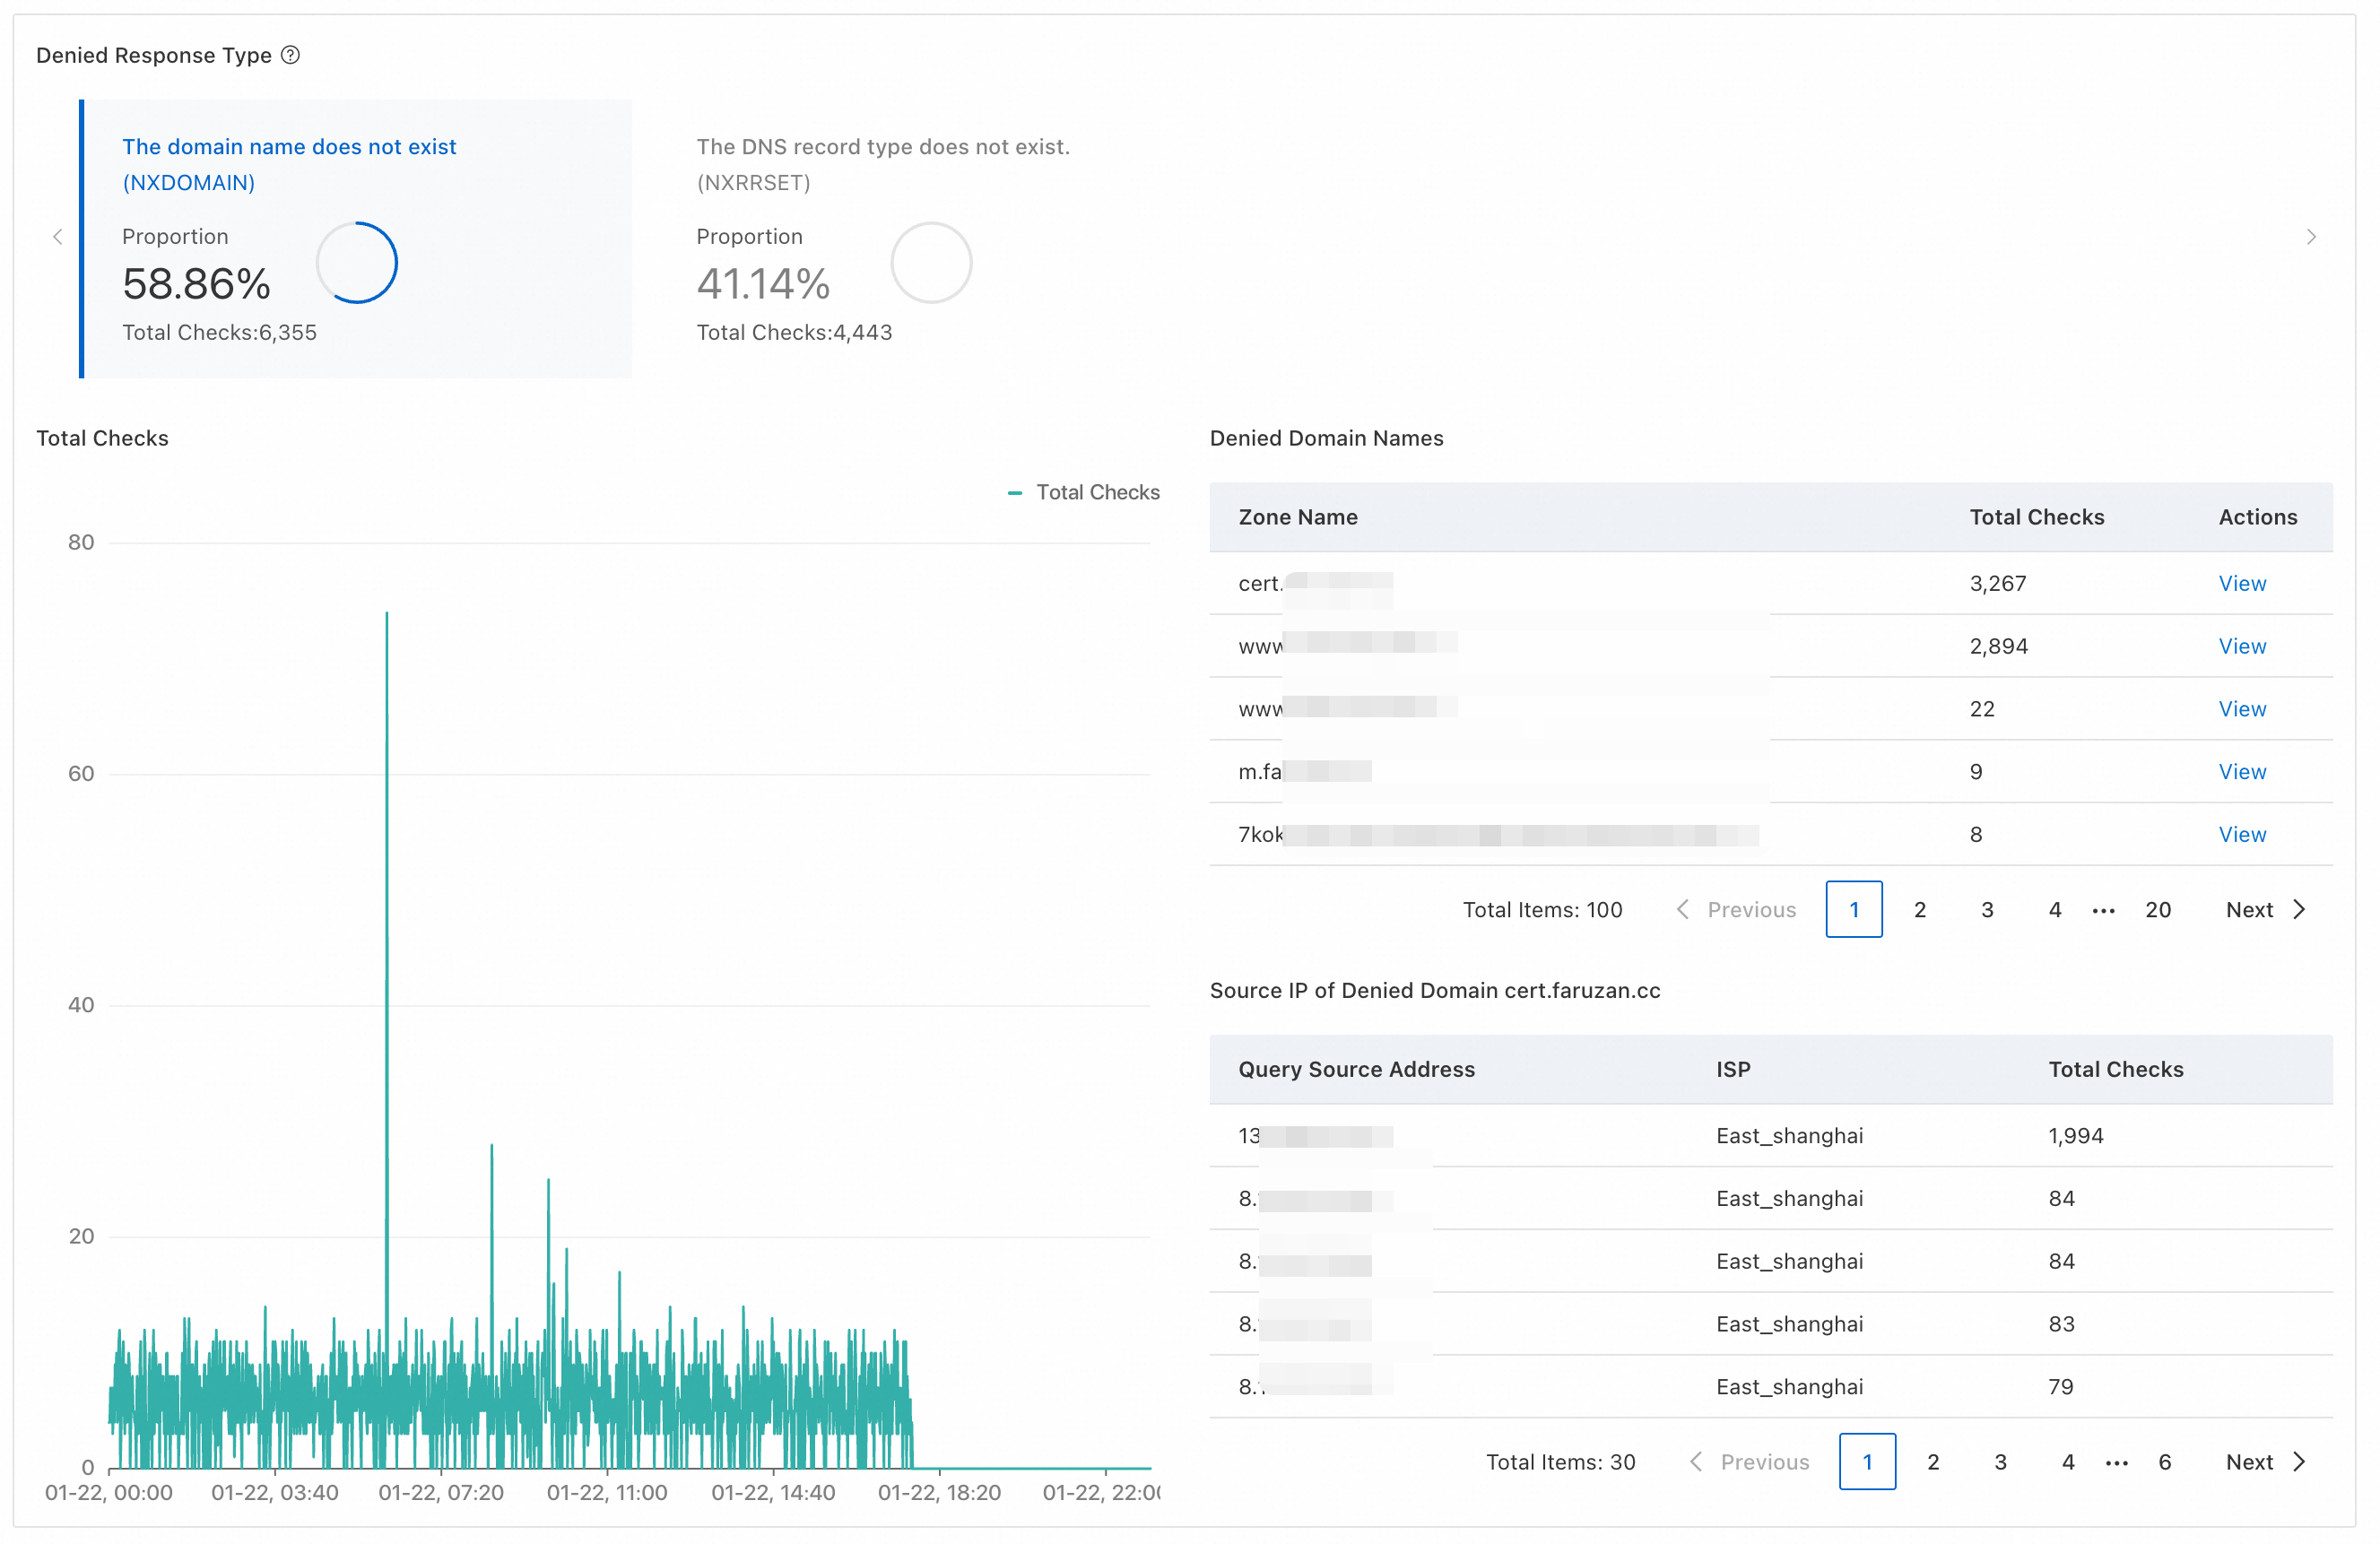The height and width of the screenshot is (1544, 2380).
Task: Jump to page 20 of Denied Domain Names
Action: coord(2157,910)
